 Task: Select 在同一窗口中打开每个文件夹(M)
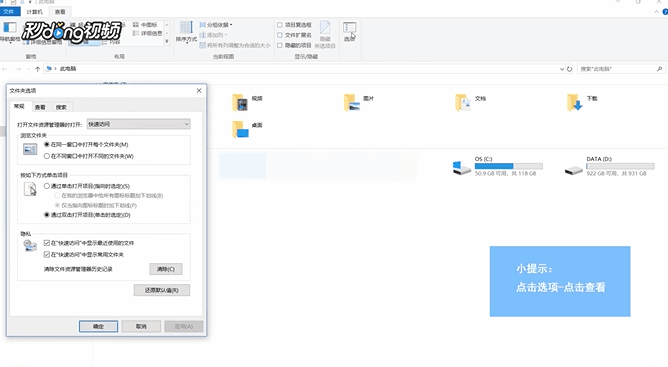(x=47, y=144)
